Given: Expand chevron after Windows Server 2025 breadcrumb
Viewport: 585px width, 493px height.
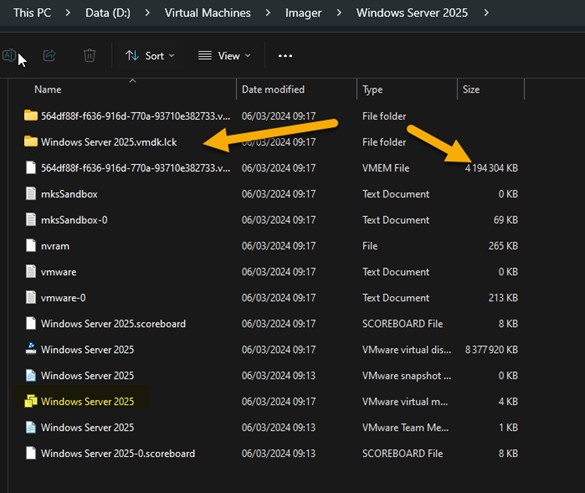Looking at the screenshot, I should click(x=486, y=13).
